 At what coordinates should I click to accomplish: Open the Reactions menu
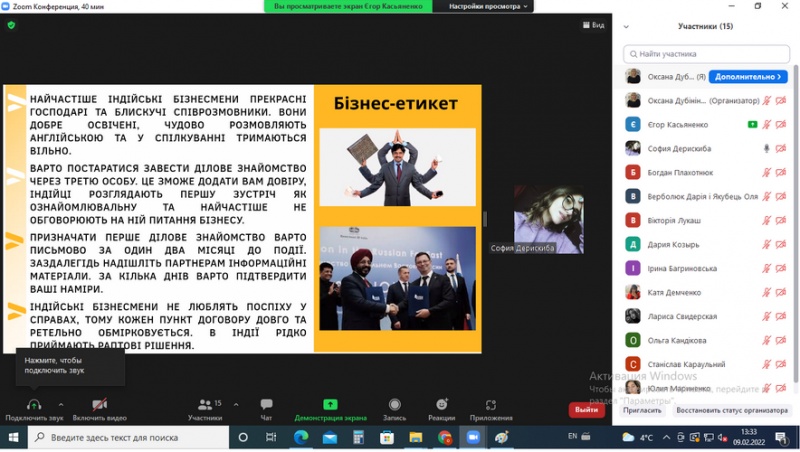pos(442,410)
